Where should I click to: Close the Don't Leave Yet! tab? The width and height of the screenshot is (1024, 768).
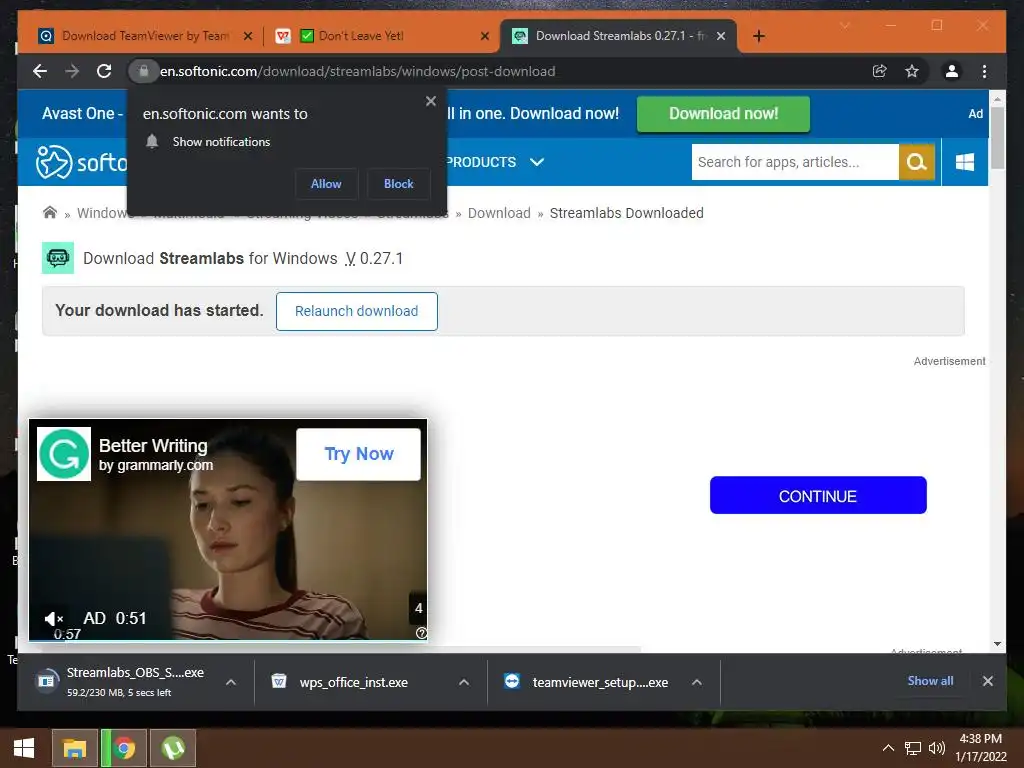(485, 36)
